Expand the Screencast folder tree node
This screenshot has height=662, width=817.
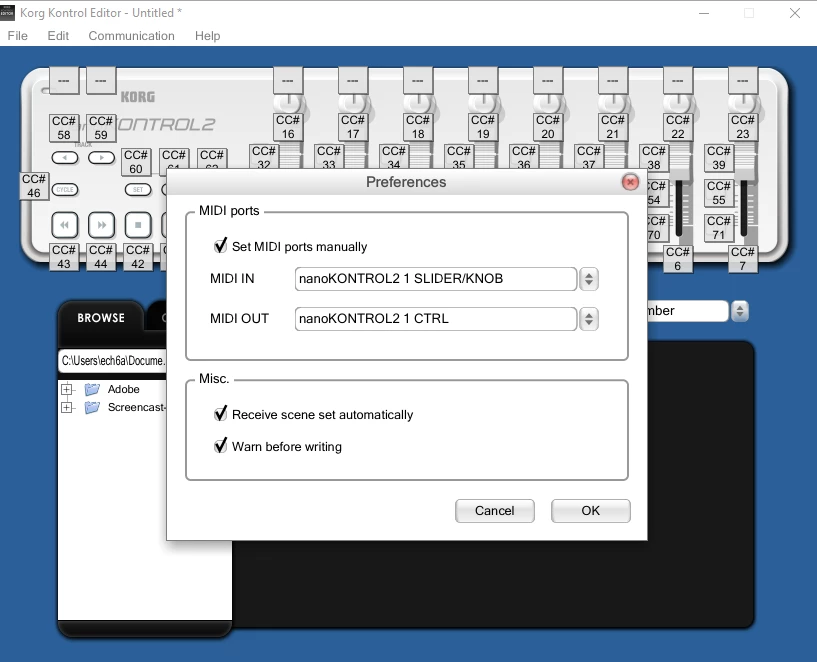click(67, 407)
